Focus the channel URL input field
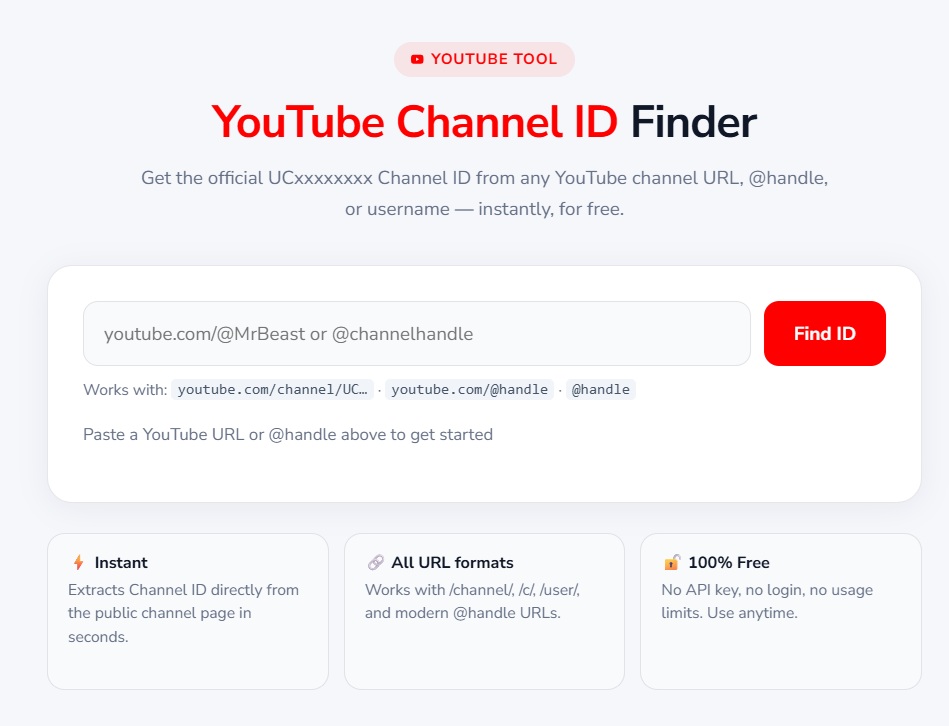The height and width of the screenshot is (726, 949). click(416, 333)
